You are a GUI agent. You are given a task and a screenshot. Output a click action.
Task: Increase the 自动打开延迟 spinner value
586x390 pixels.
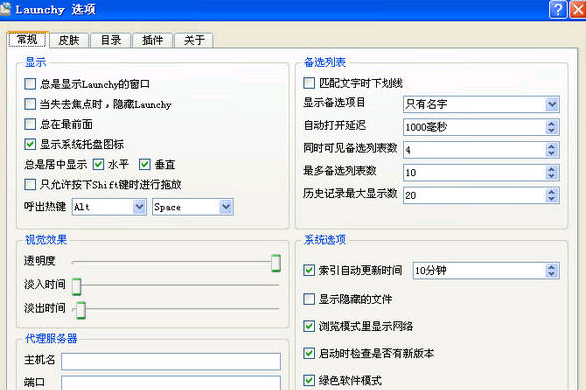552,124
